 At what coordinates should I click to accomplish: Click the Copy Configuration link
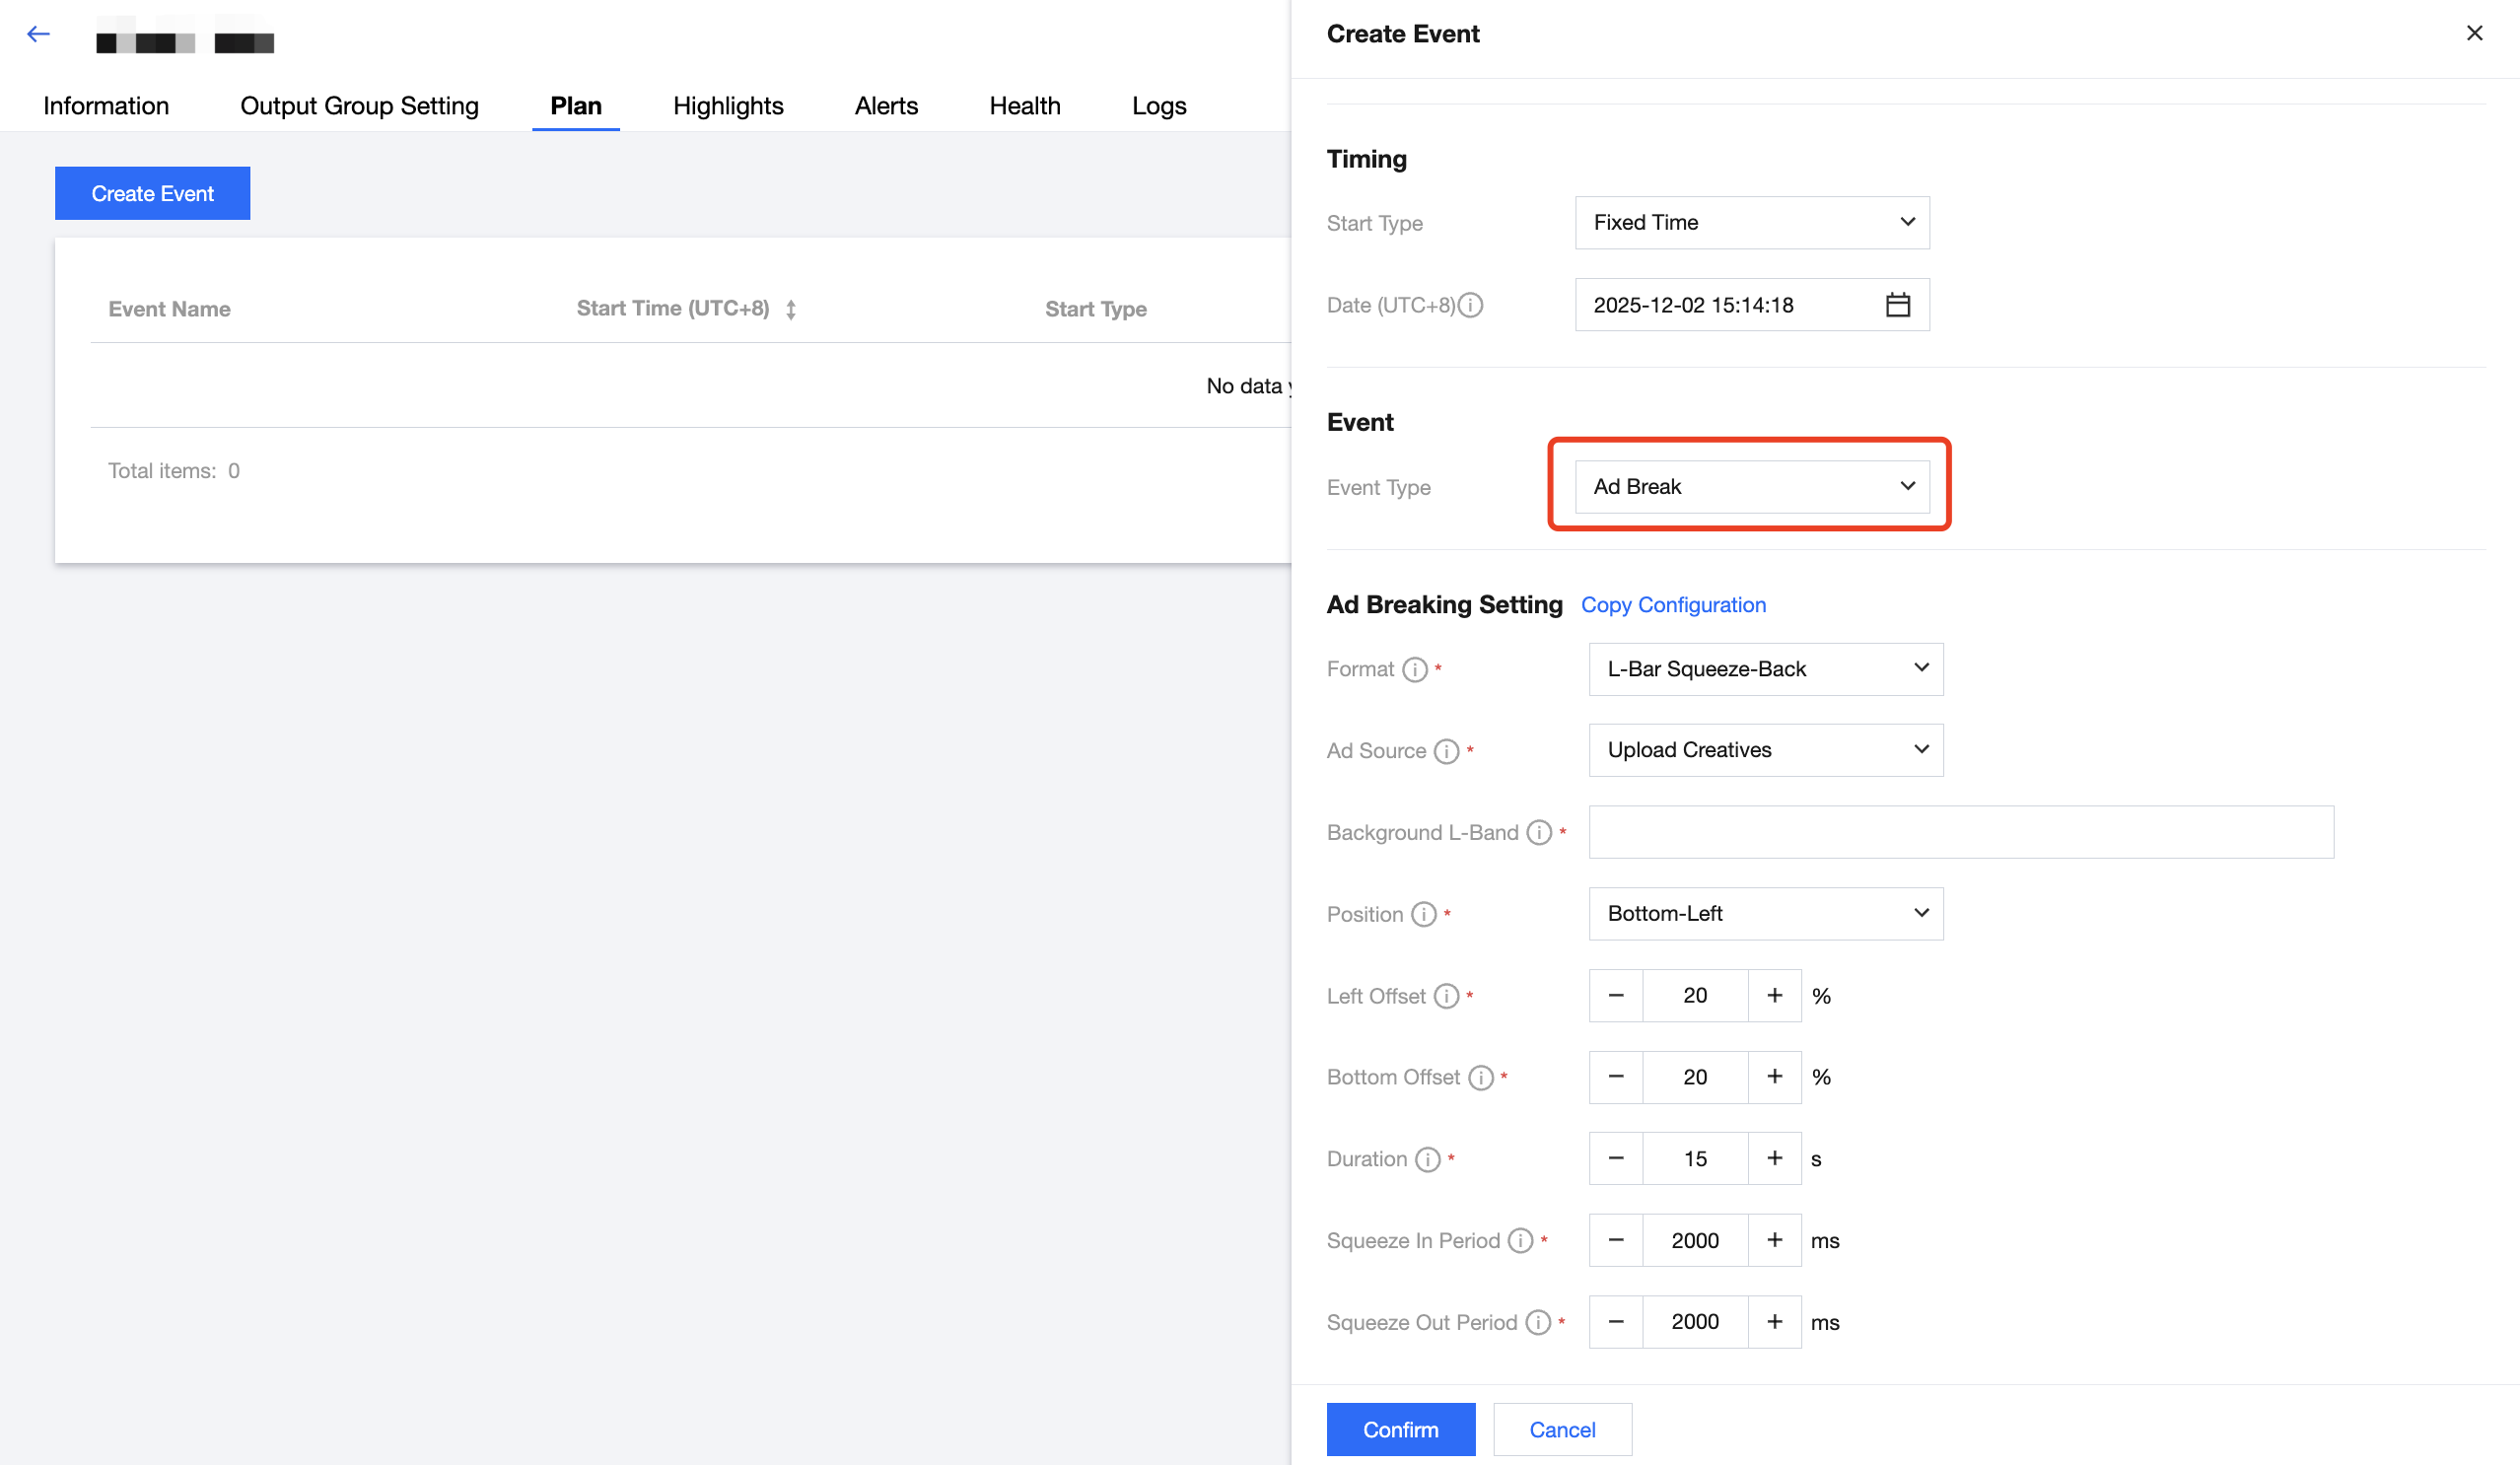1673,605
